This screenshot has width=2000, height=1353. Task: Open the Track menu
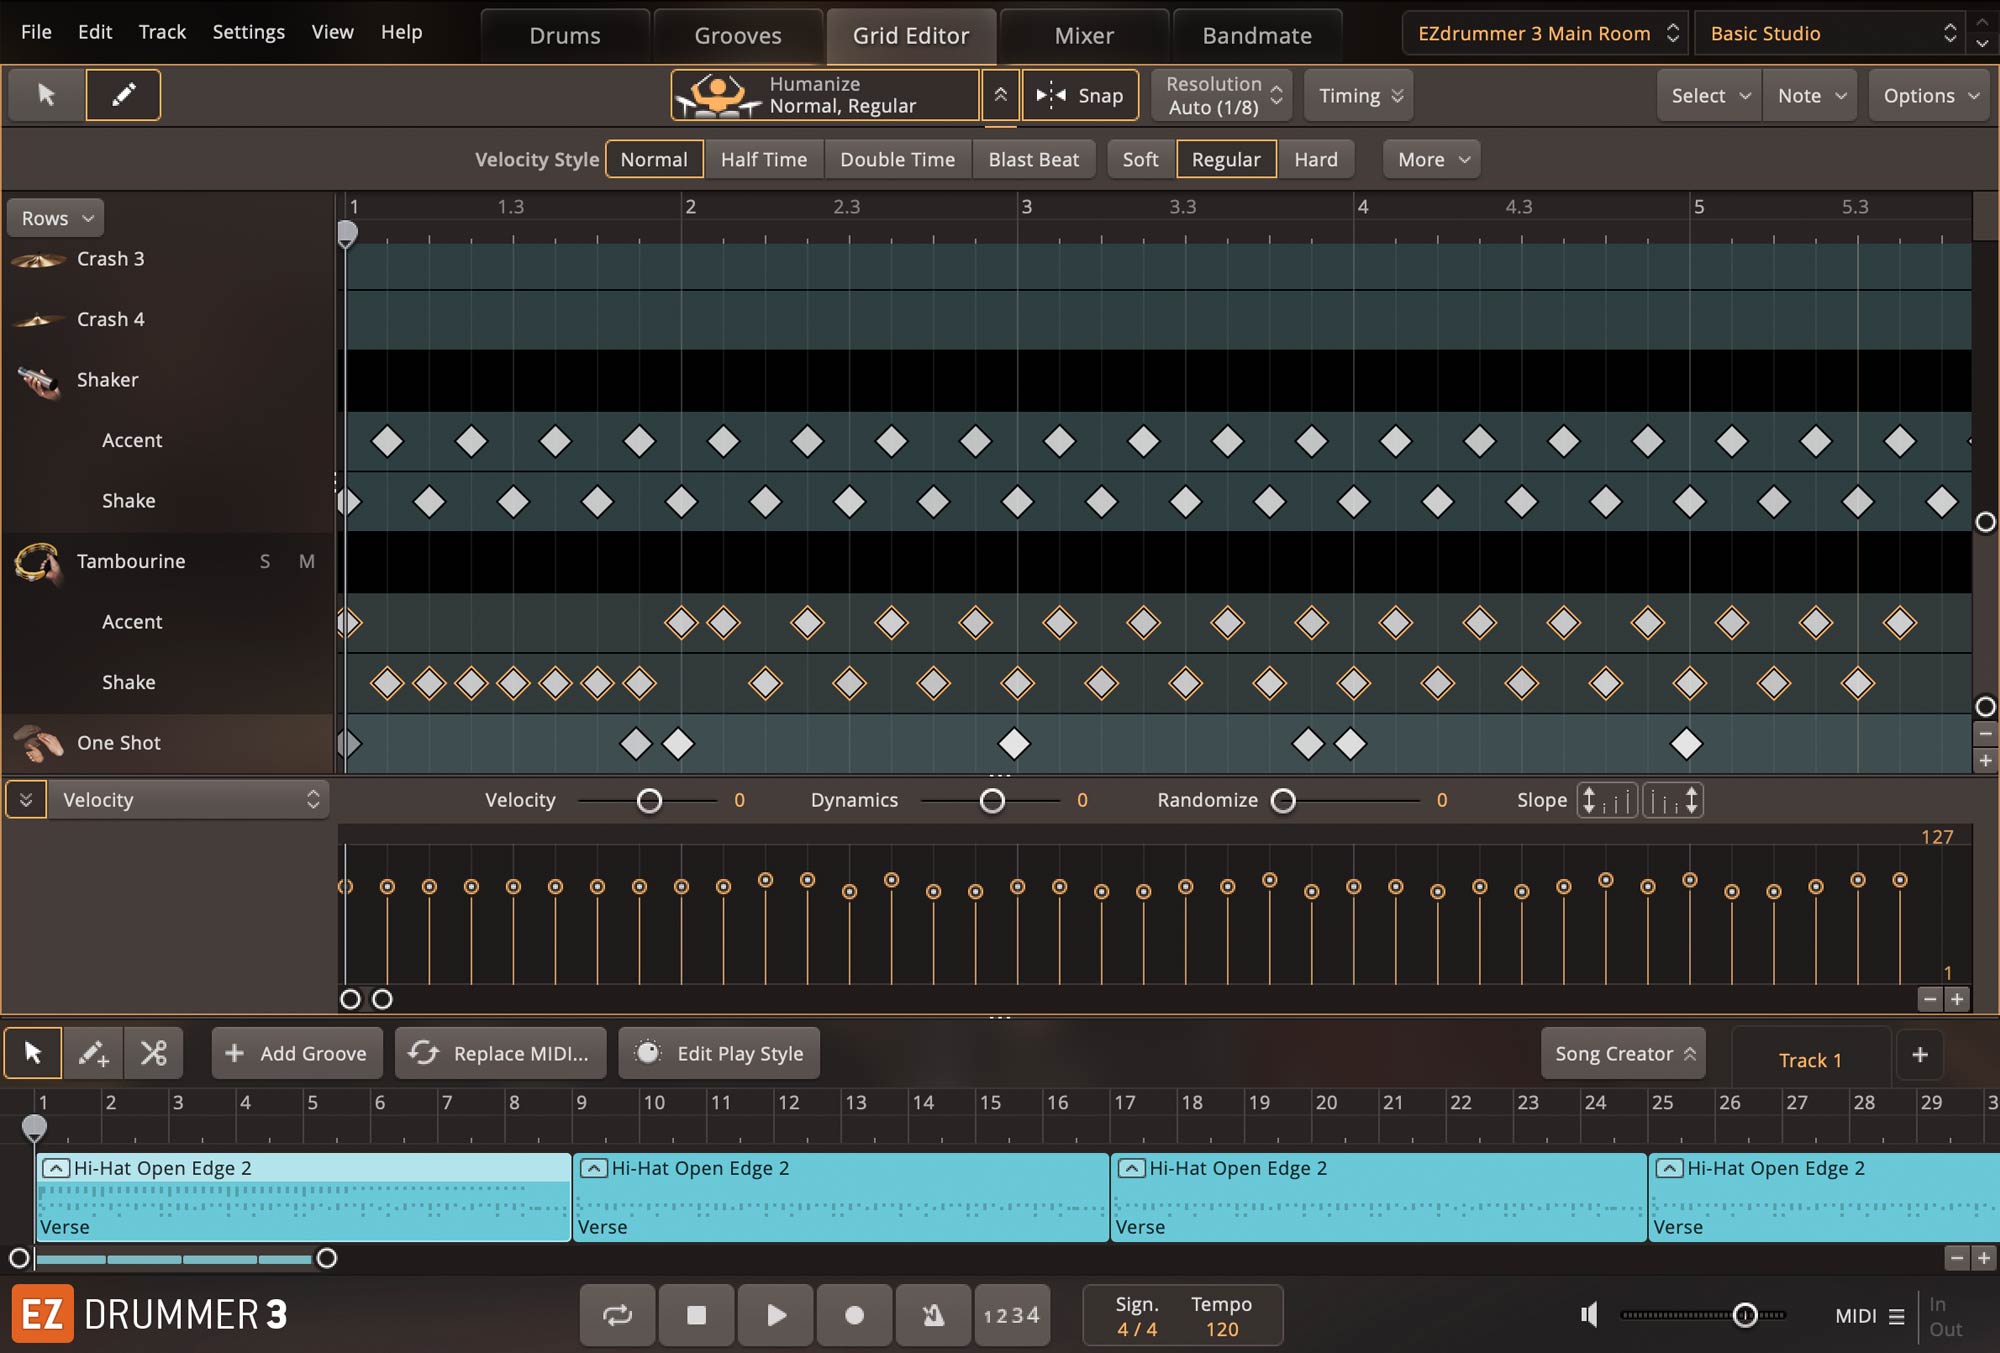tap(162, 32)
